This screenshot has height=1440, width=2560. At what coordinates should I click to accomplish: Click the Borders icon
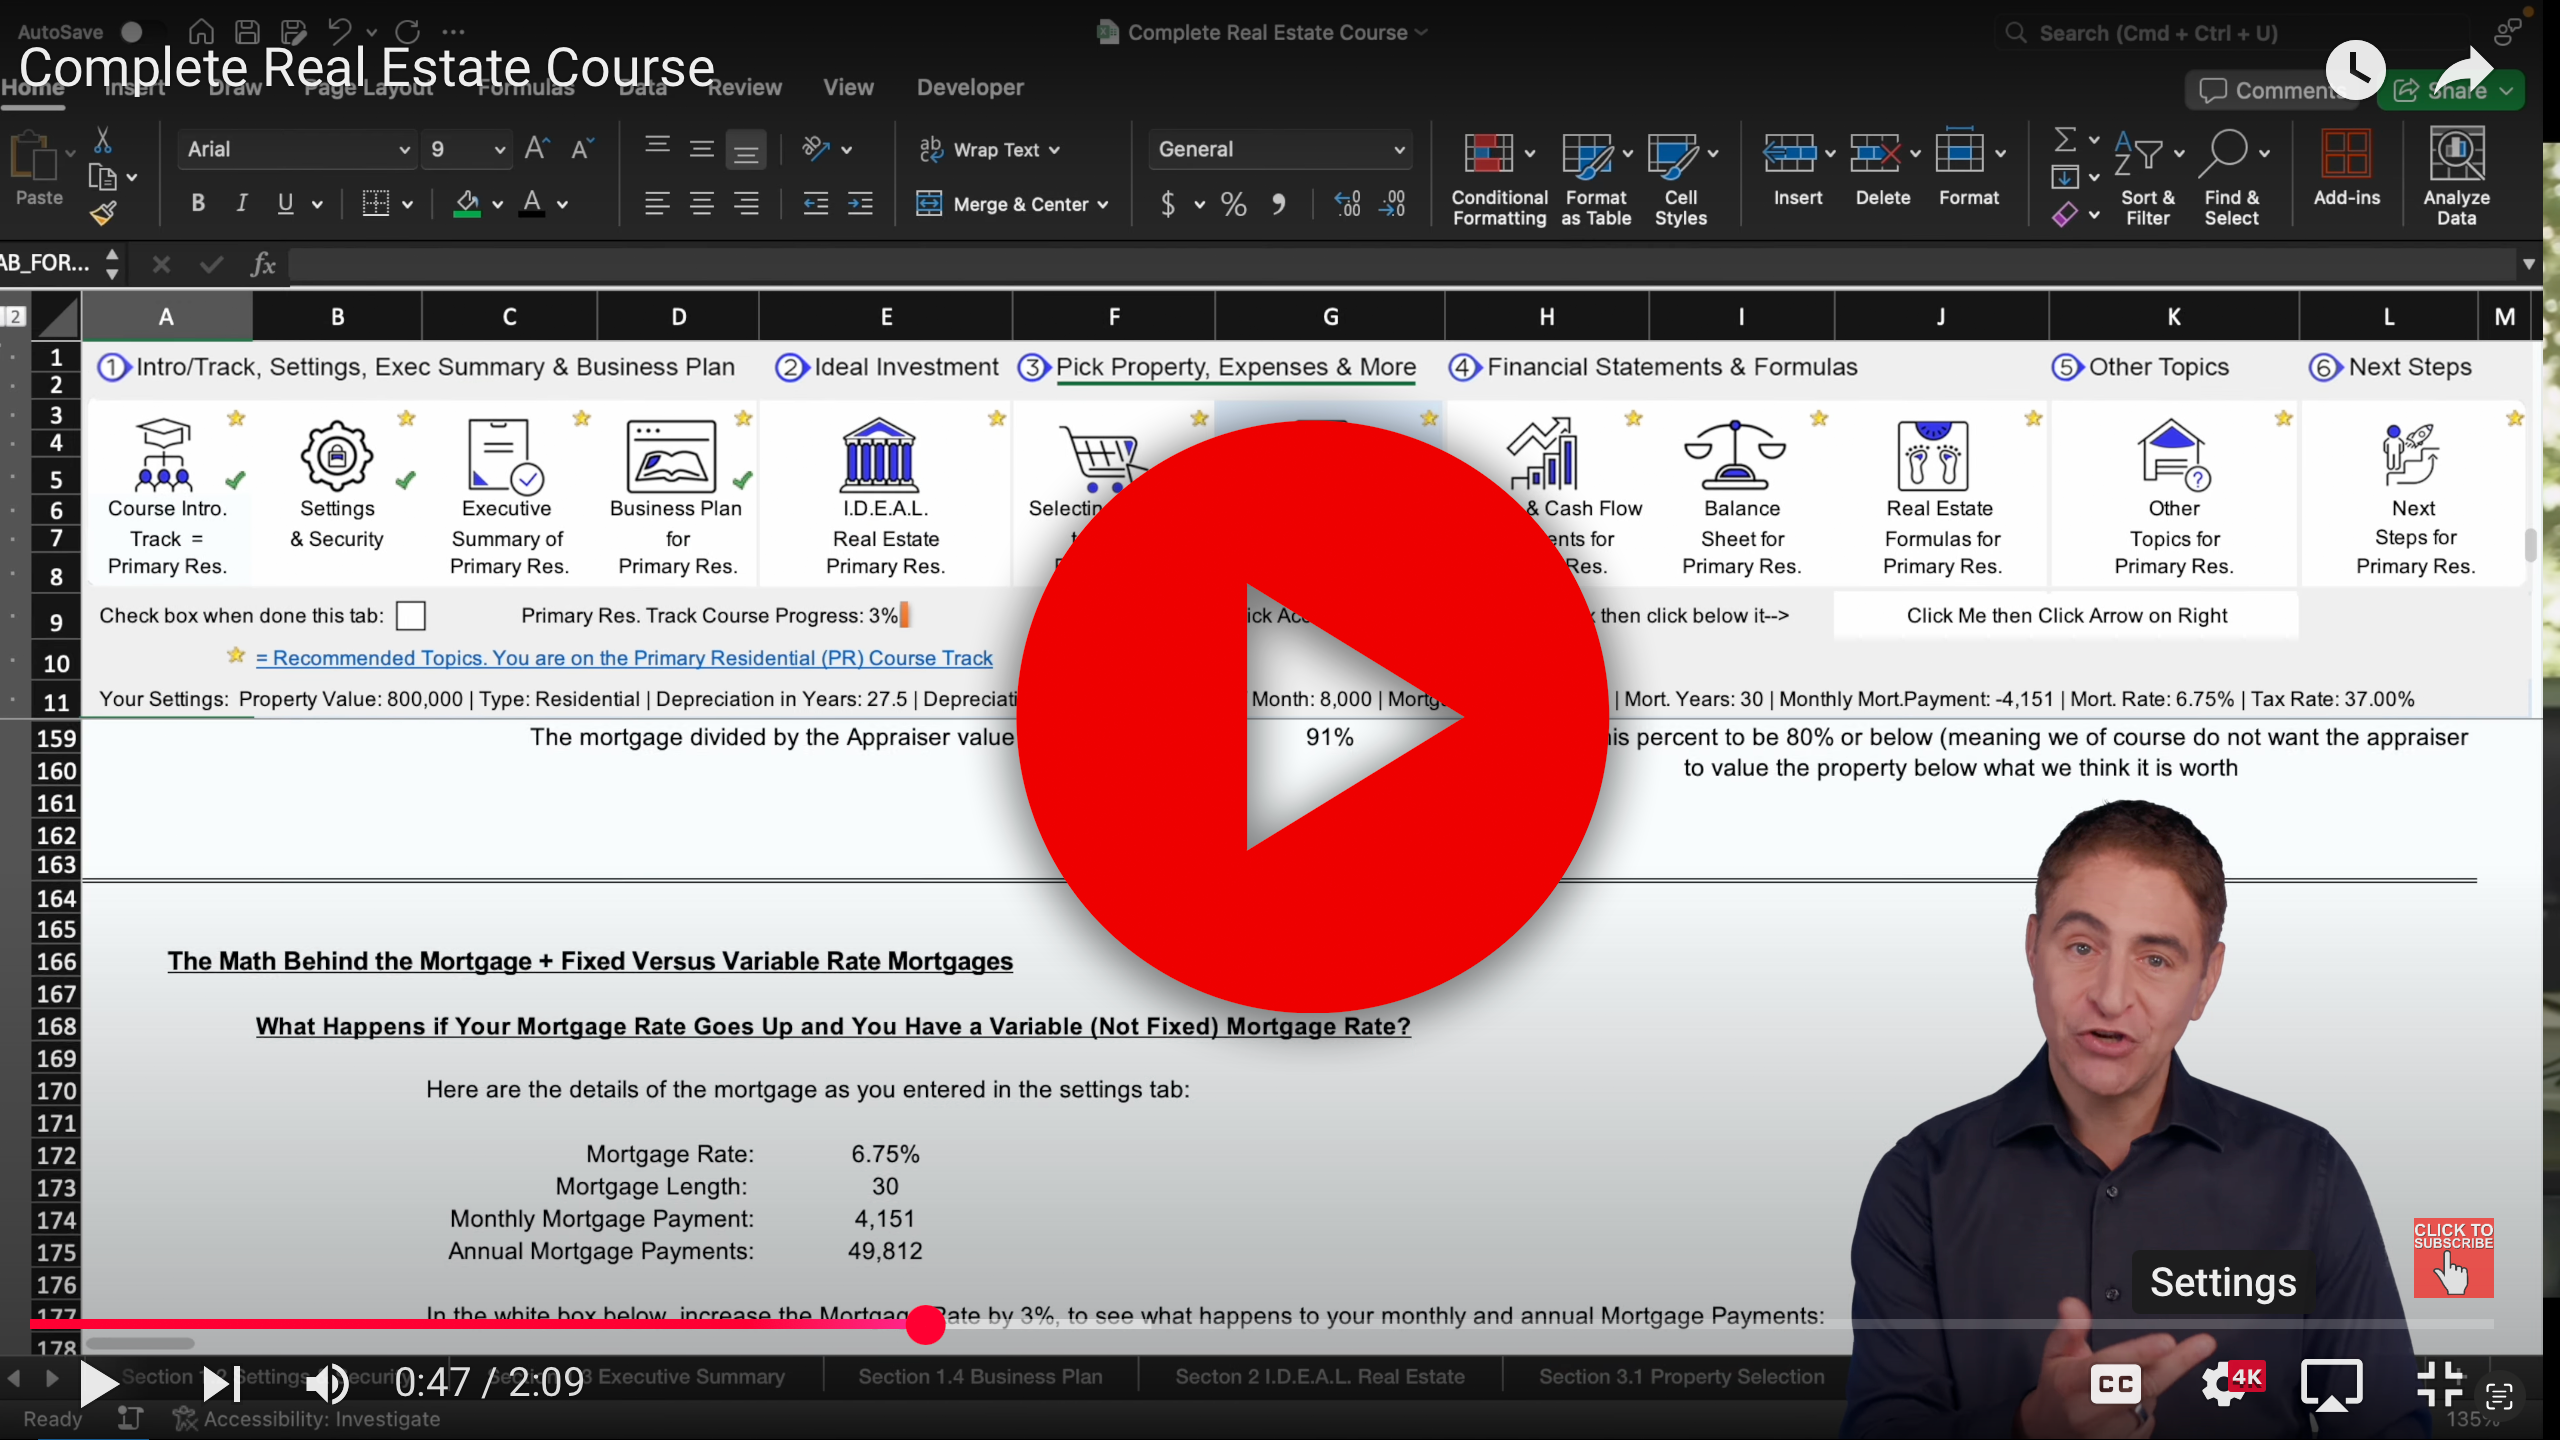[x=376, y=204]
